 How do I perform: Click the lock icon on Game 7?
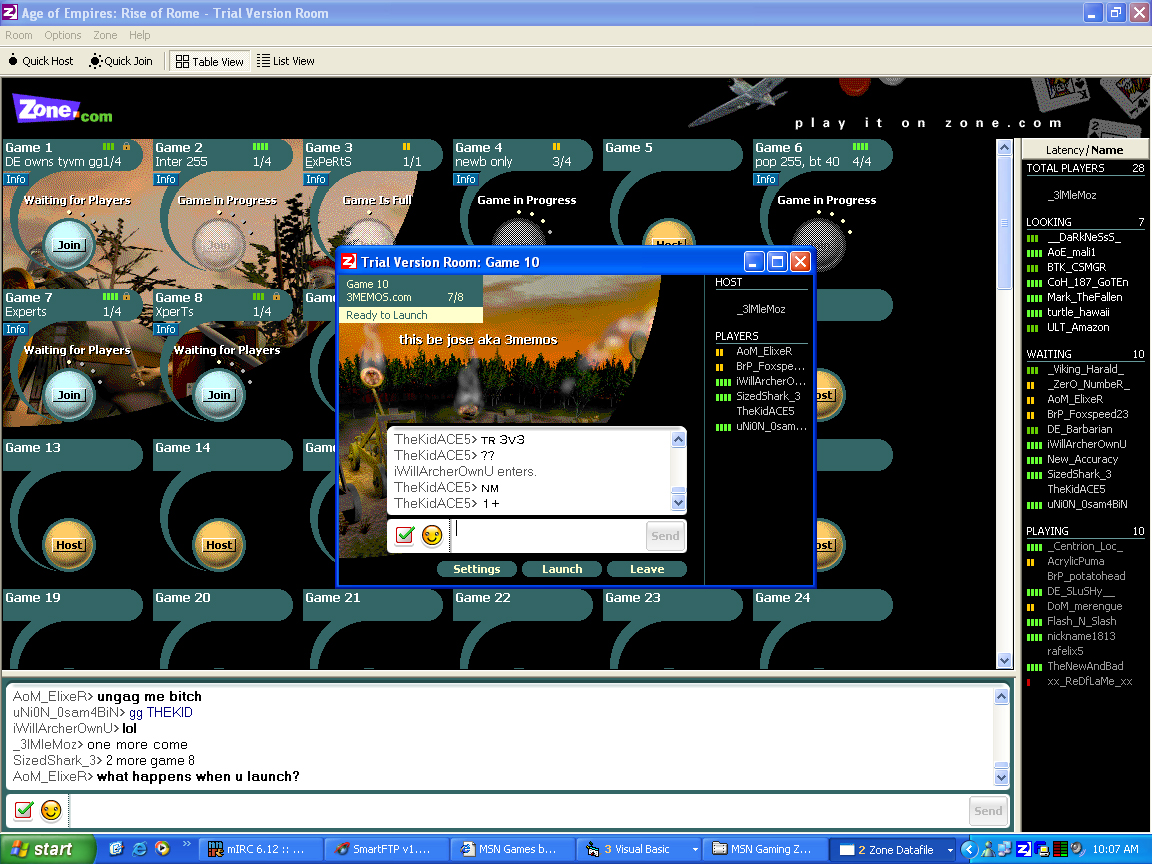[126, 297]
